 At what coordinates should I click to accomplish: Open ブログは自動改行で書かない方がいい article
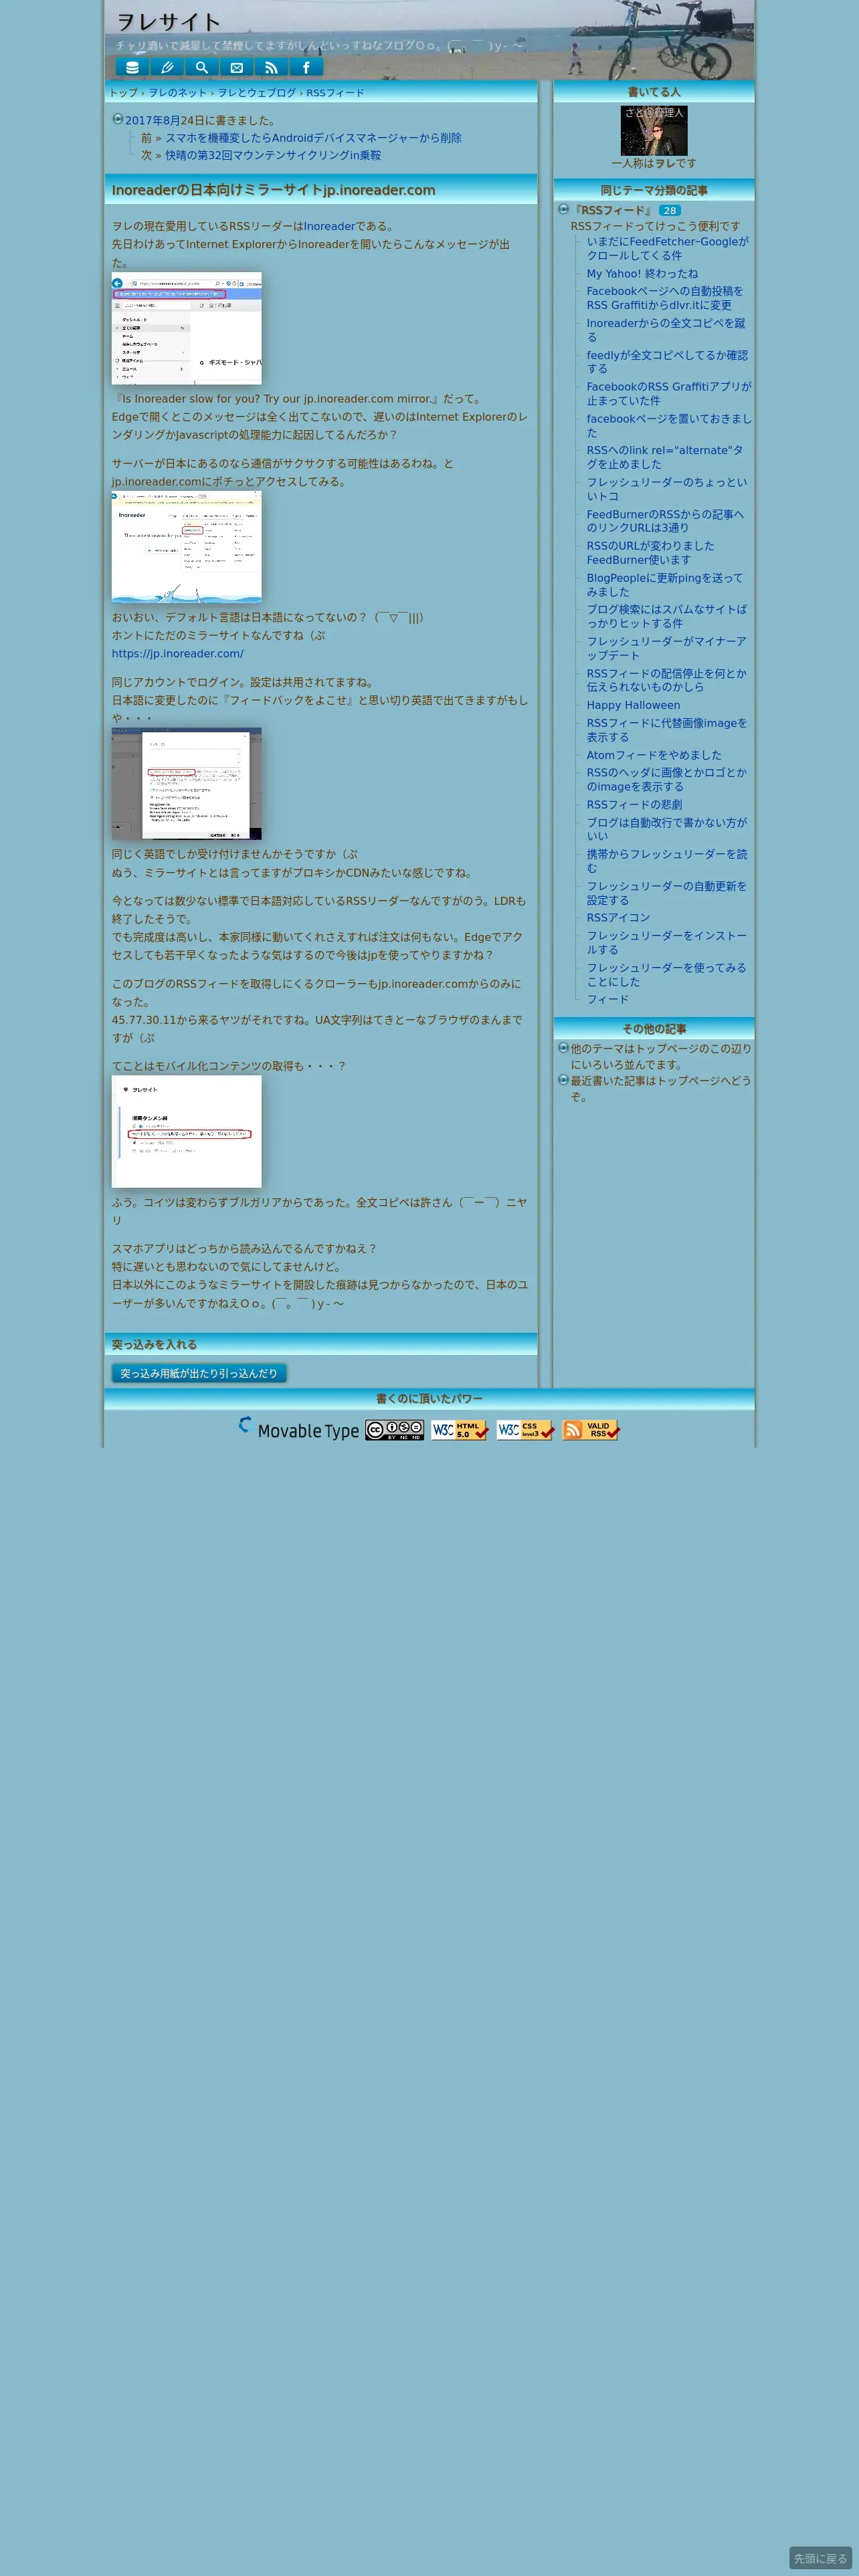(x=667, y=830)
